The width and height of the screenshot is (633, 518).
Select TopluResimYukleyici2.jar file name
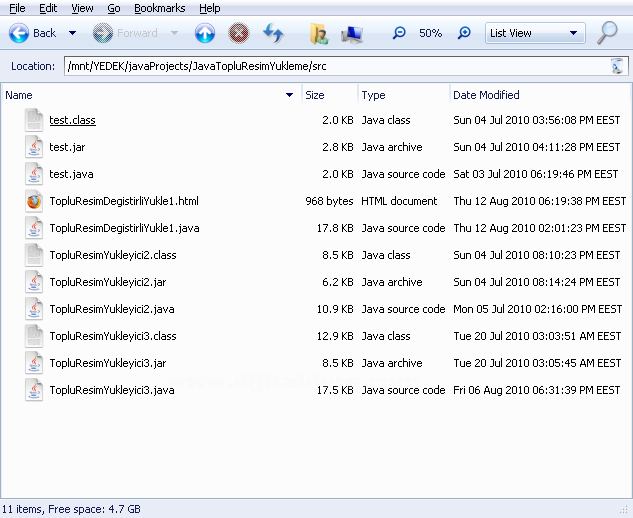[108, 283]
